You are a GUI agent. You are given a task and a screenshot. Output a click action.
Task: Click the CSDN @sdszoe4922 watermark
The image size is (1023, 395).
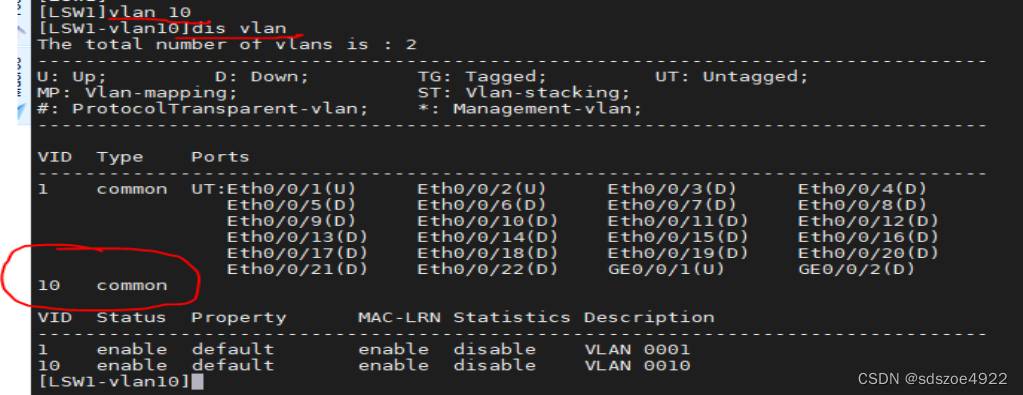[x=932, y=379]
